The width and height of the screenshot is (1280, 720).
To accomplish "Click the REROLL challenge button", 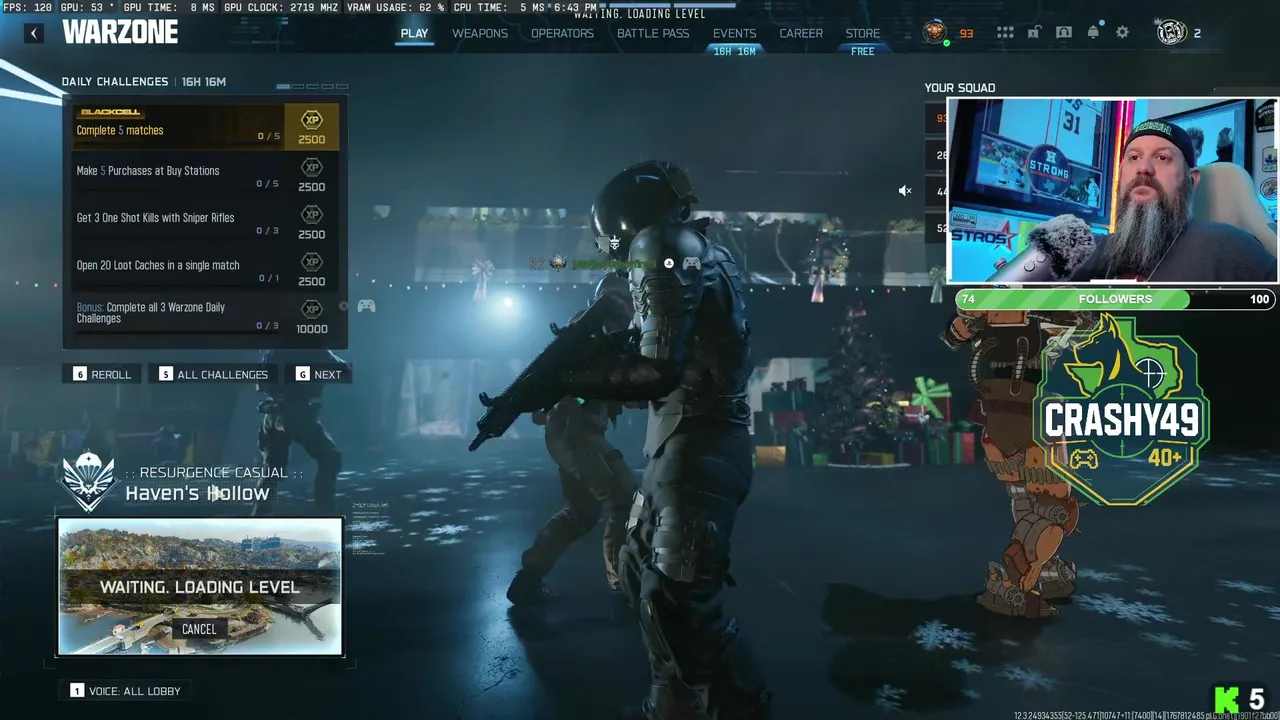I will click(x=102, y=374).
